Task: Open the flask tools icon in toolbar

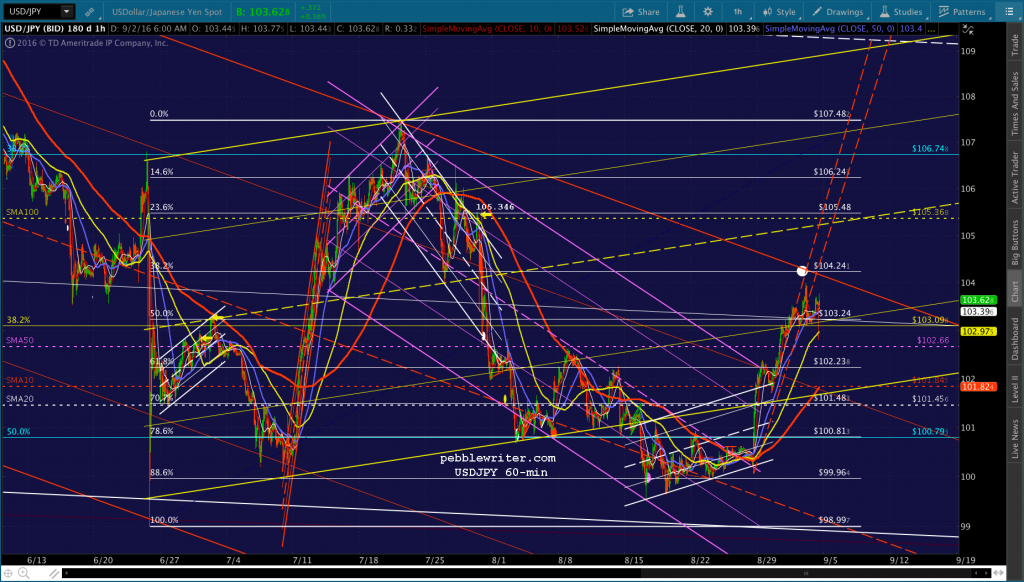Action: 680,12
